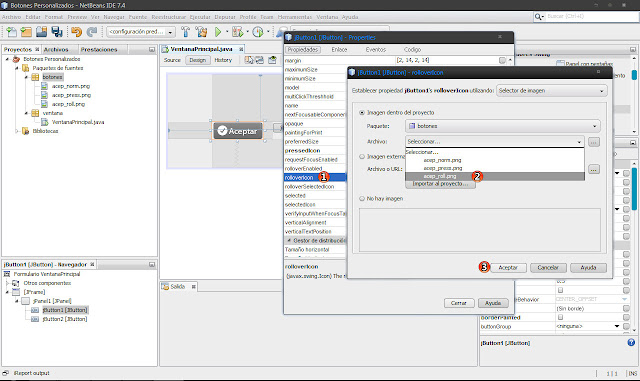Open the Reestructurar menu
This screenshot has height=381, width=640.
[x=169, y=17]
